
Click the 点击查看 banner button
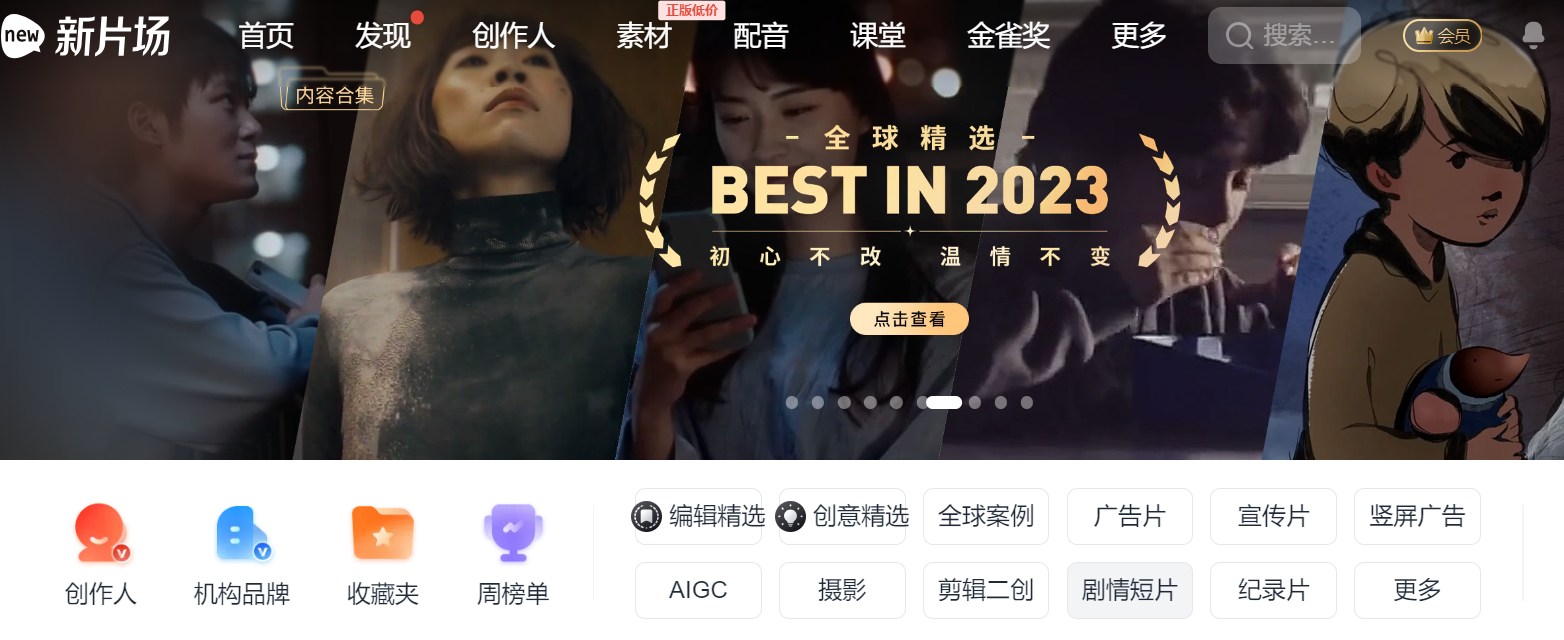tap(909, 319)
